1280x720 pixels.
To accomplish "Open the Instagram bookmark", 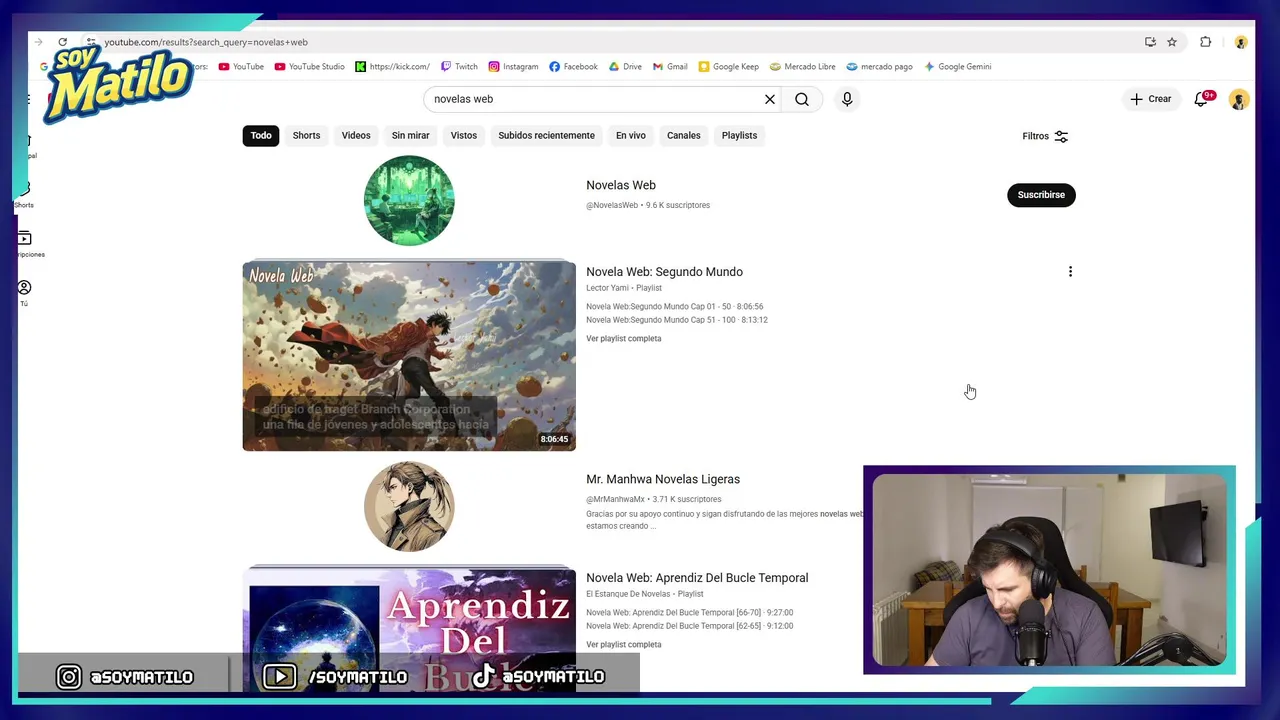I will (513, 67).
